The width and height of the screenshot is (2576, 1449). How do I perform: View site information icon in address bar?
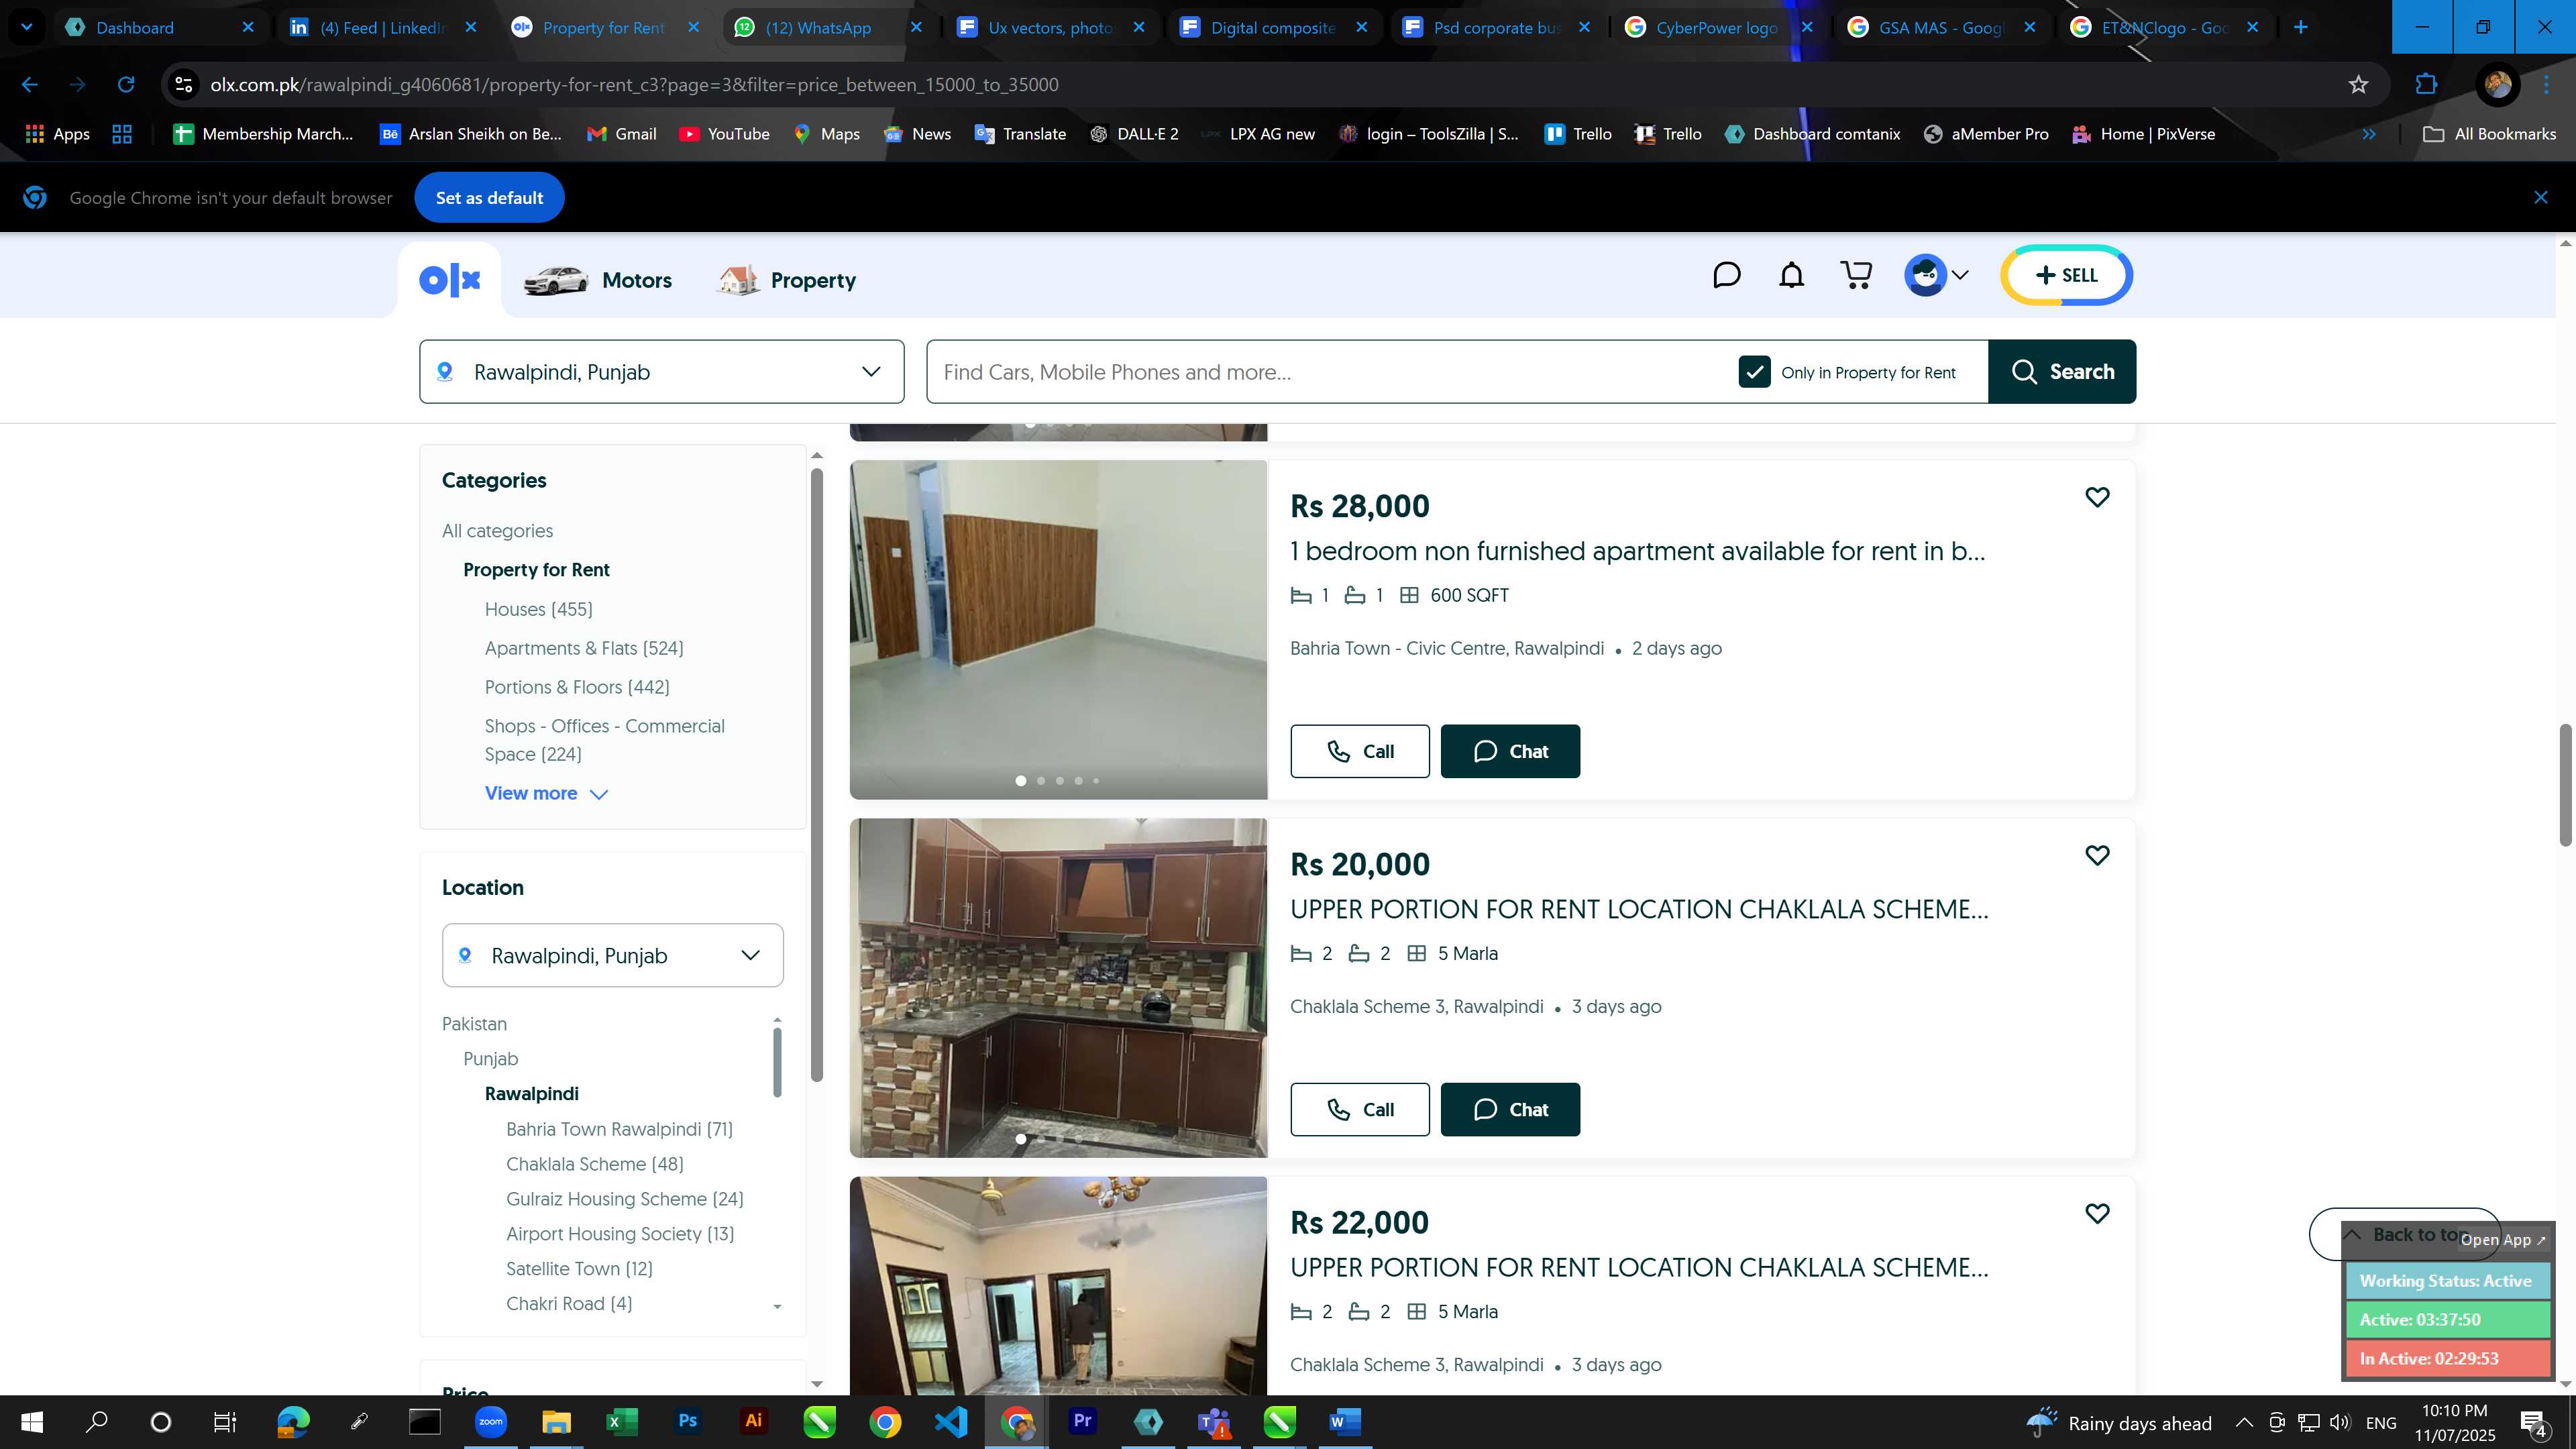click(x=184, y=85)
